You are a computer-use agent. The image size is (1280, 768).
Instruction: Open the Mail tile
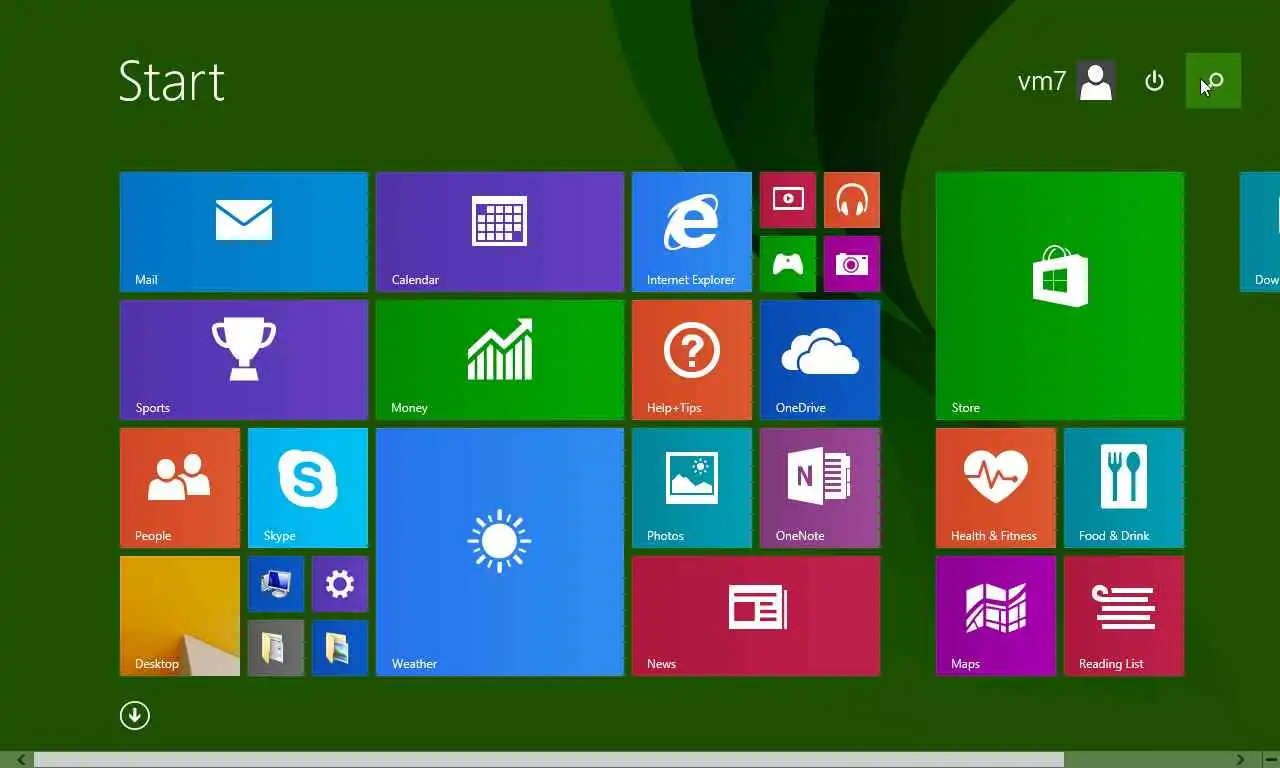(244, 232)
